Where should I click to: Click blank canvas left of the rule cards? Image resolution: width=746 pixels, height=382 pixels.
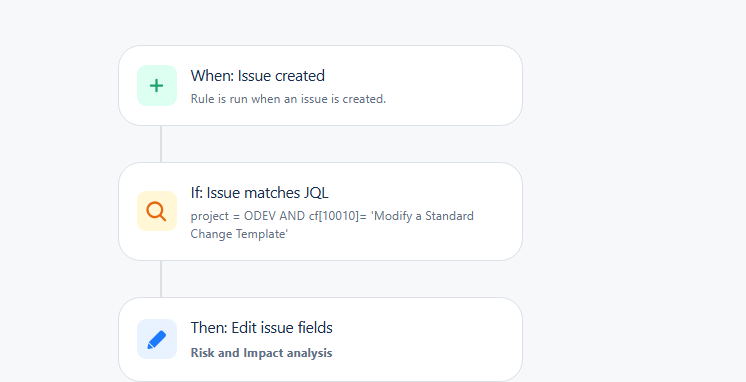[x=57, y=190]
